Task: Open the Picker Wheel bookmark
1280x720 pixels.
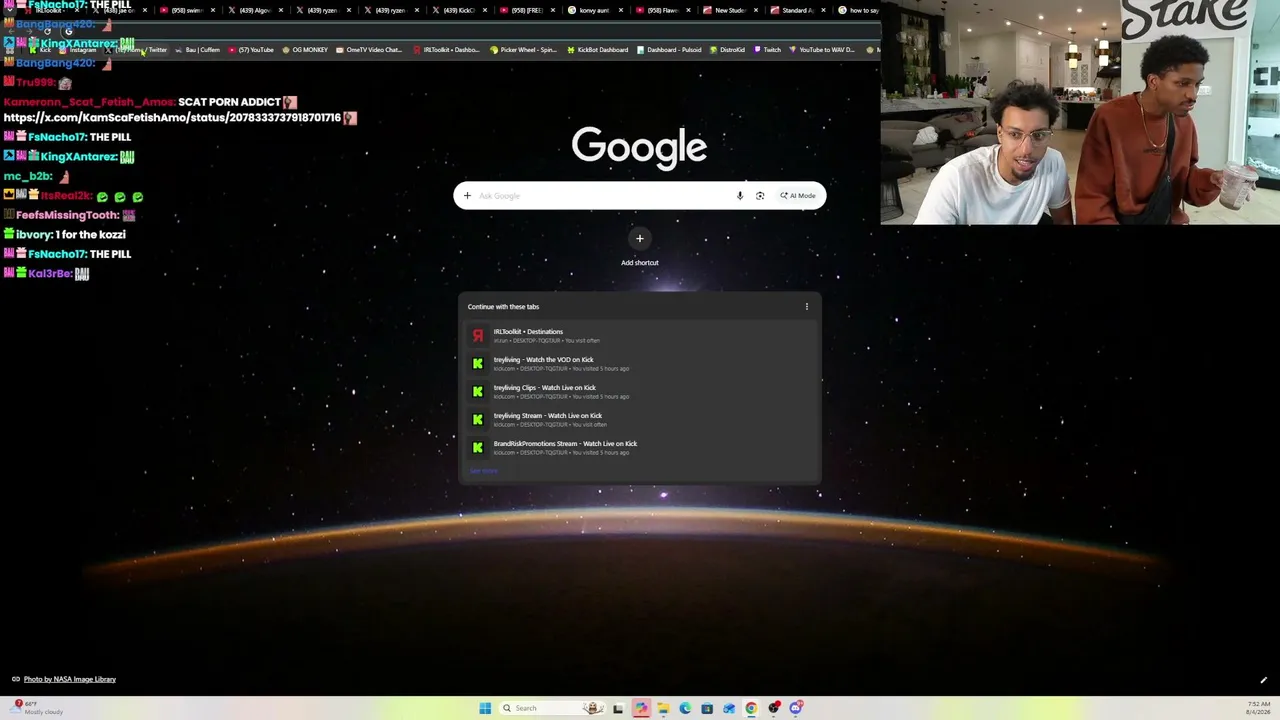Action: (523, 50)
